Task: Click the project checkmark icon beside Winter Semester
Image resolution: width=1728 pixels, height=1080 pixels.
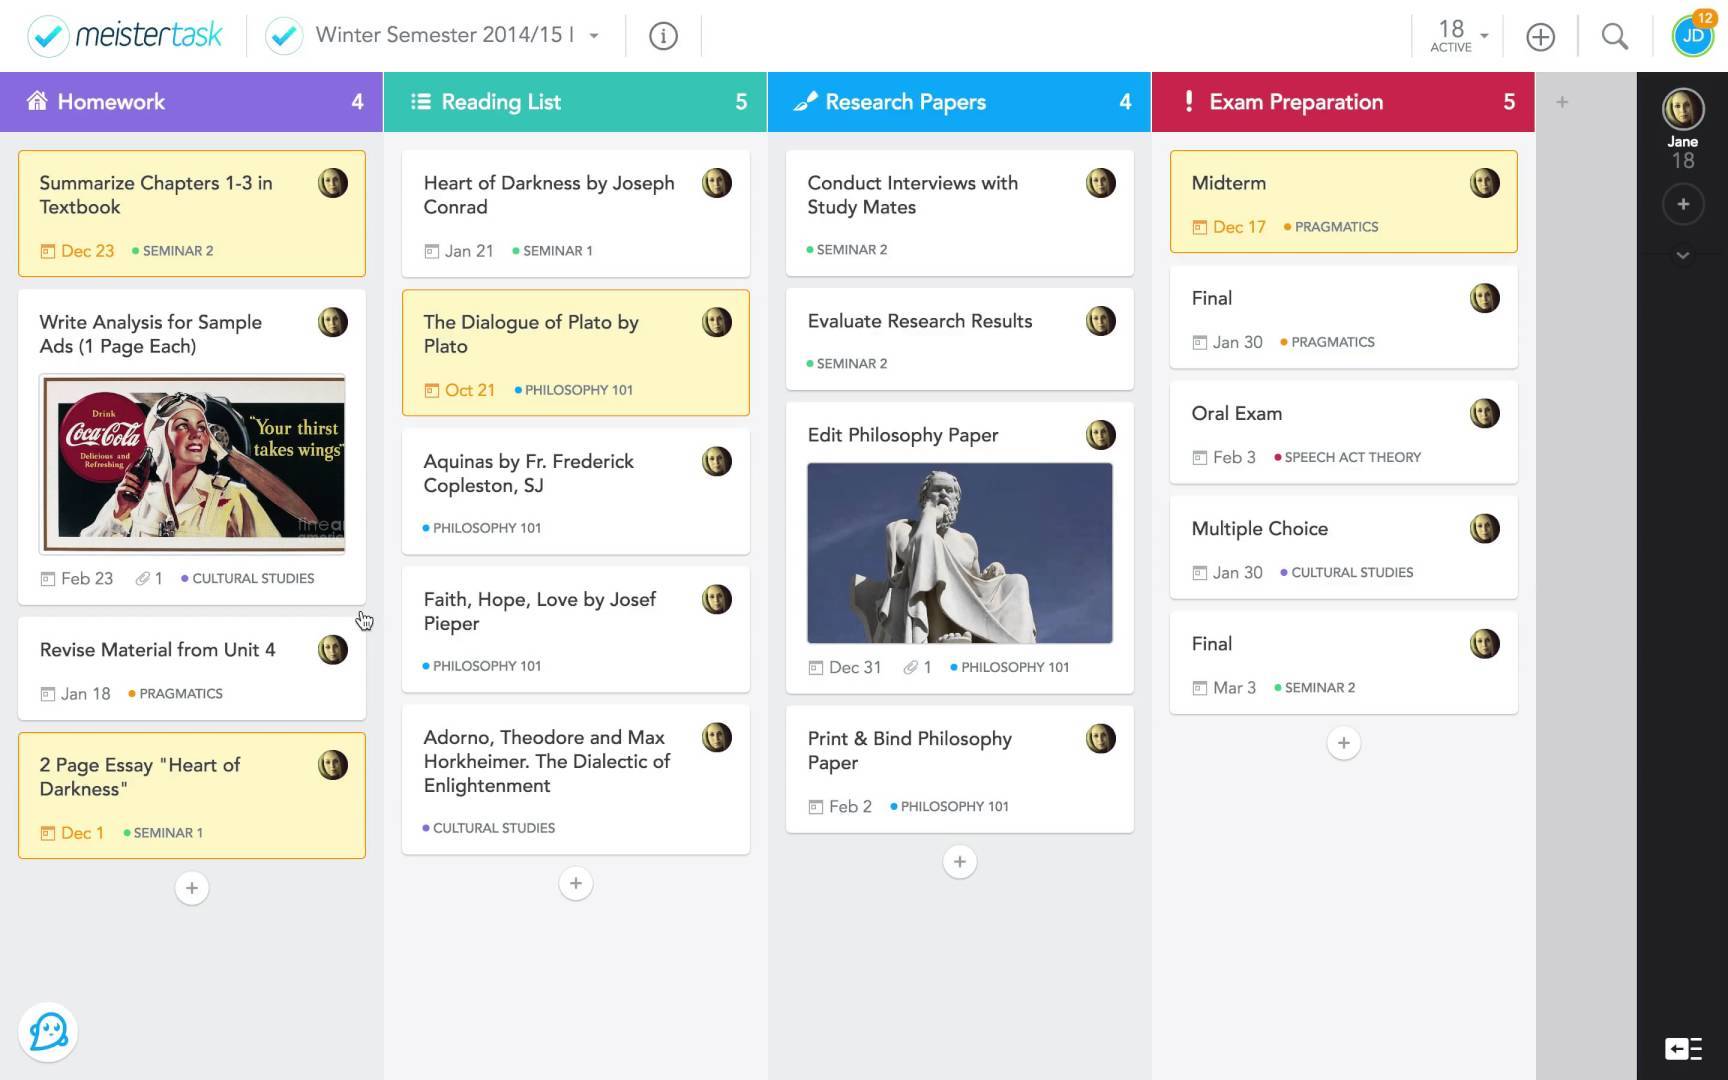Action: click(284, 36)
